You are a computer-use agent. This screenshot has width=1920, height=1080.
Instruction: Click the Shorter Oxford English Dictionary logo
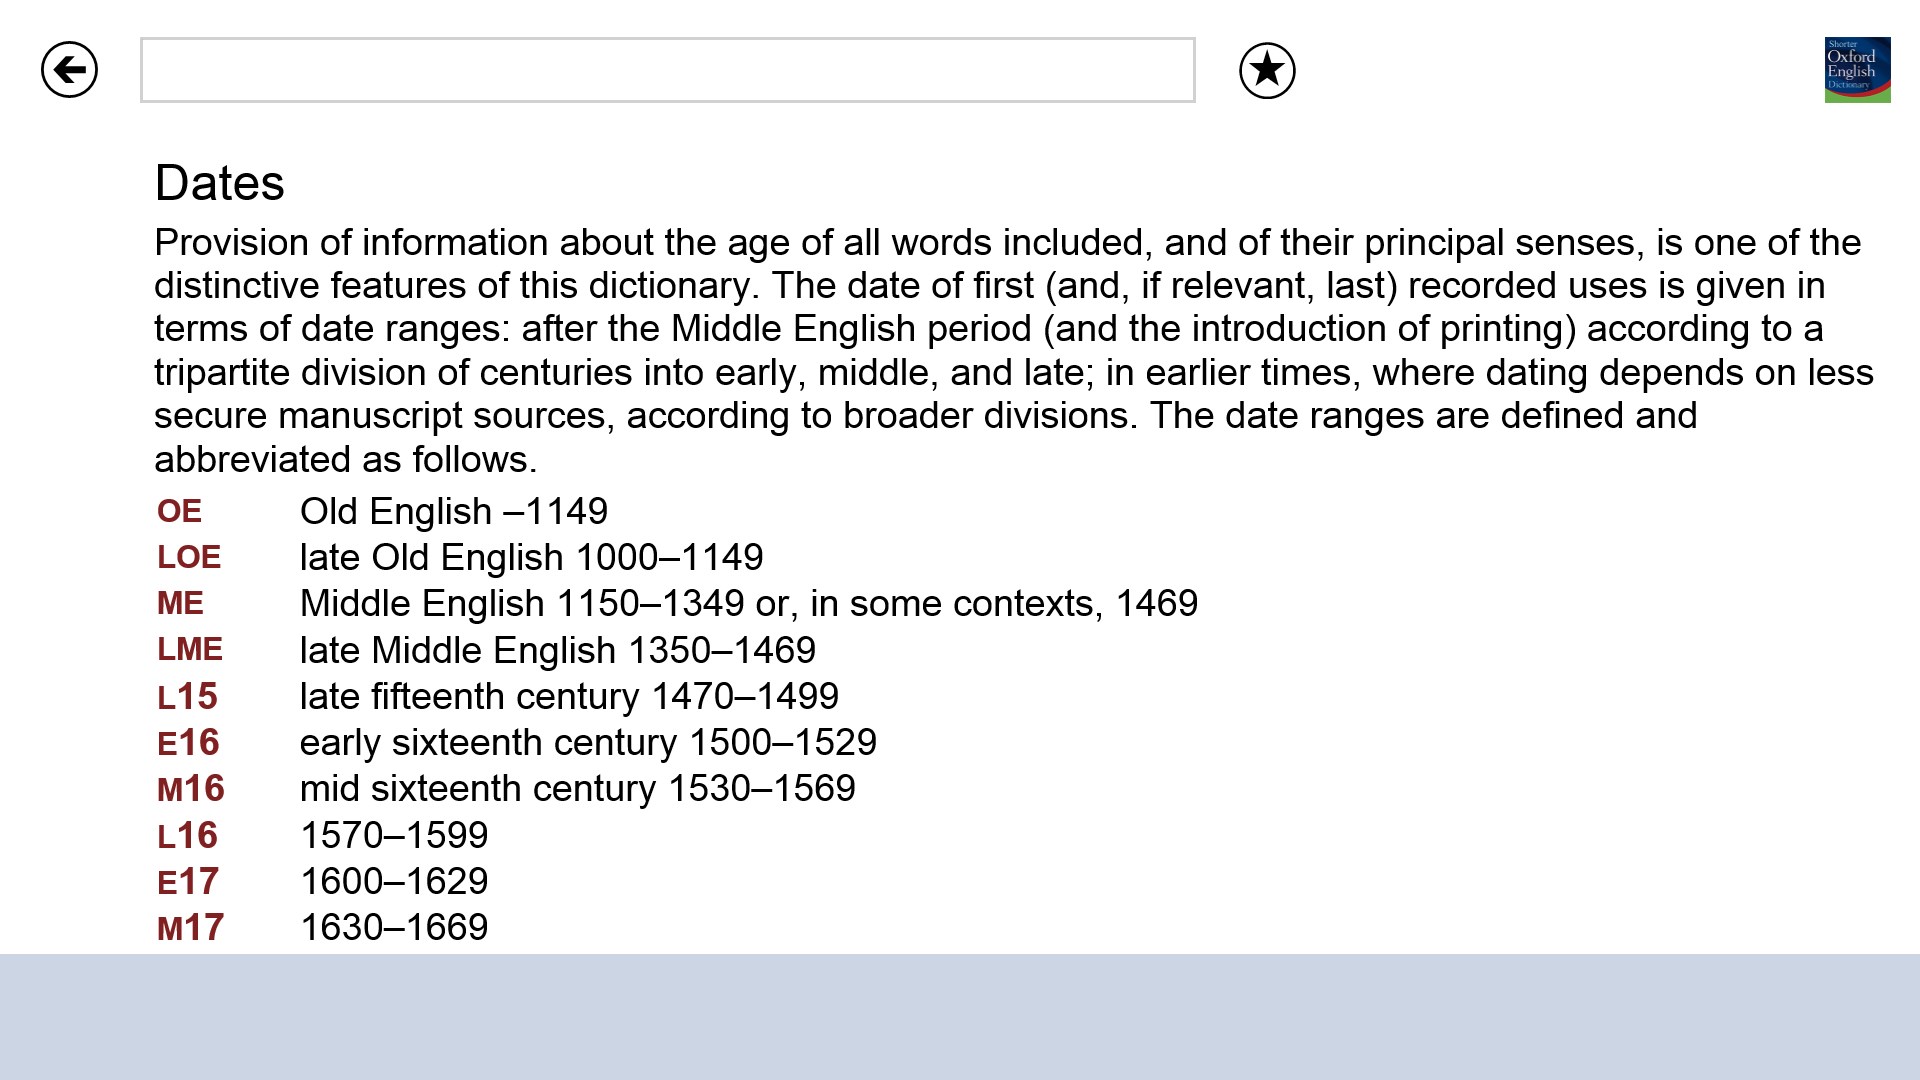point(1857,70)
